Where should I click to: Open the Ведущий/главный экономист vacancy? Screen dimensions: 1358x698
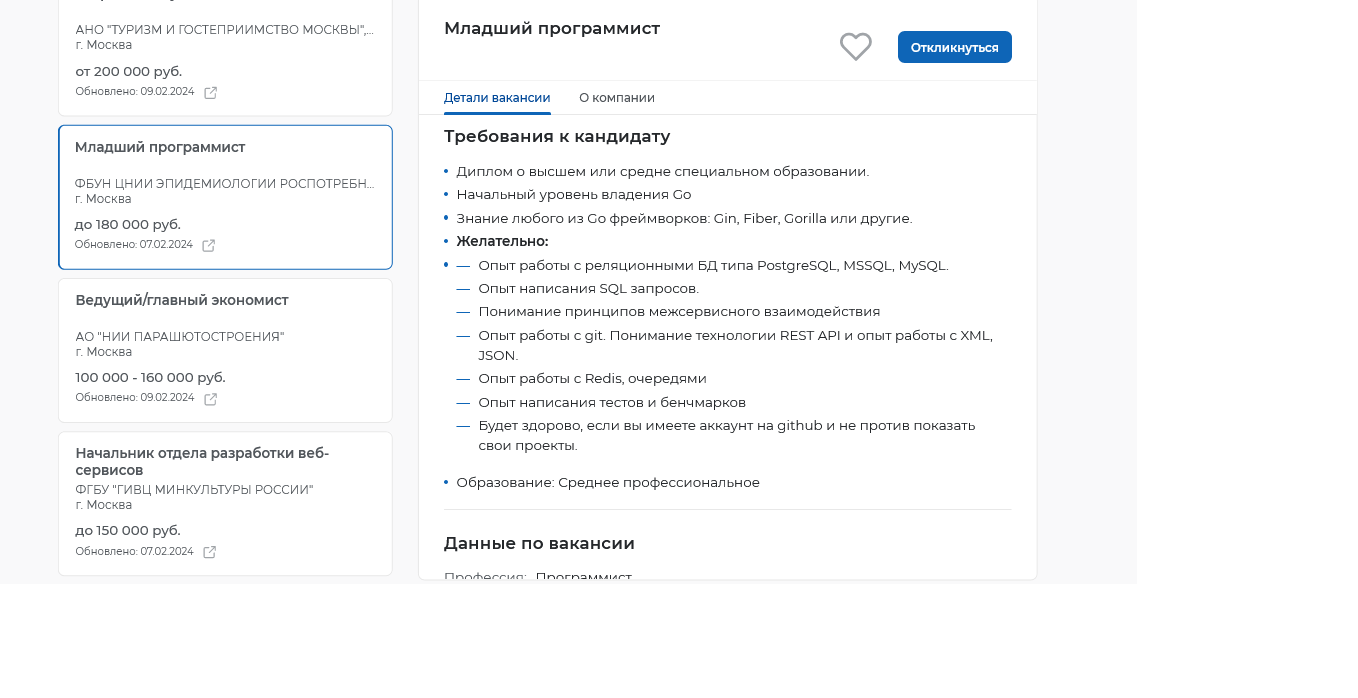pyautogui.click(x=182, y=300)
